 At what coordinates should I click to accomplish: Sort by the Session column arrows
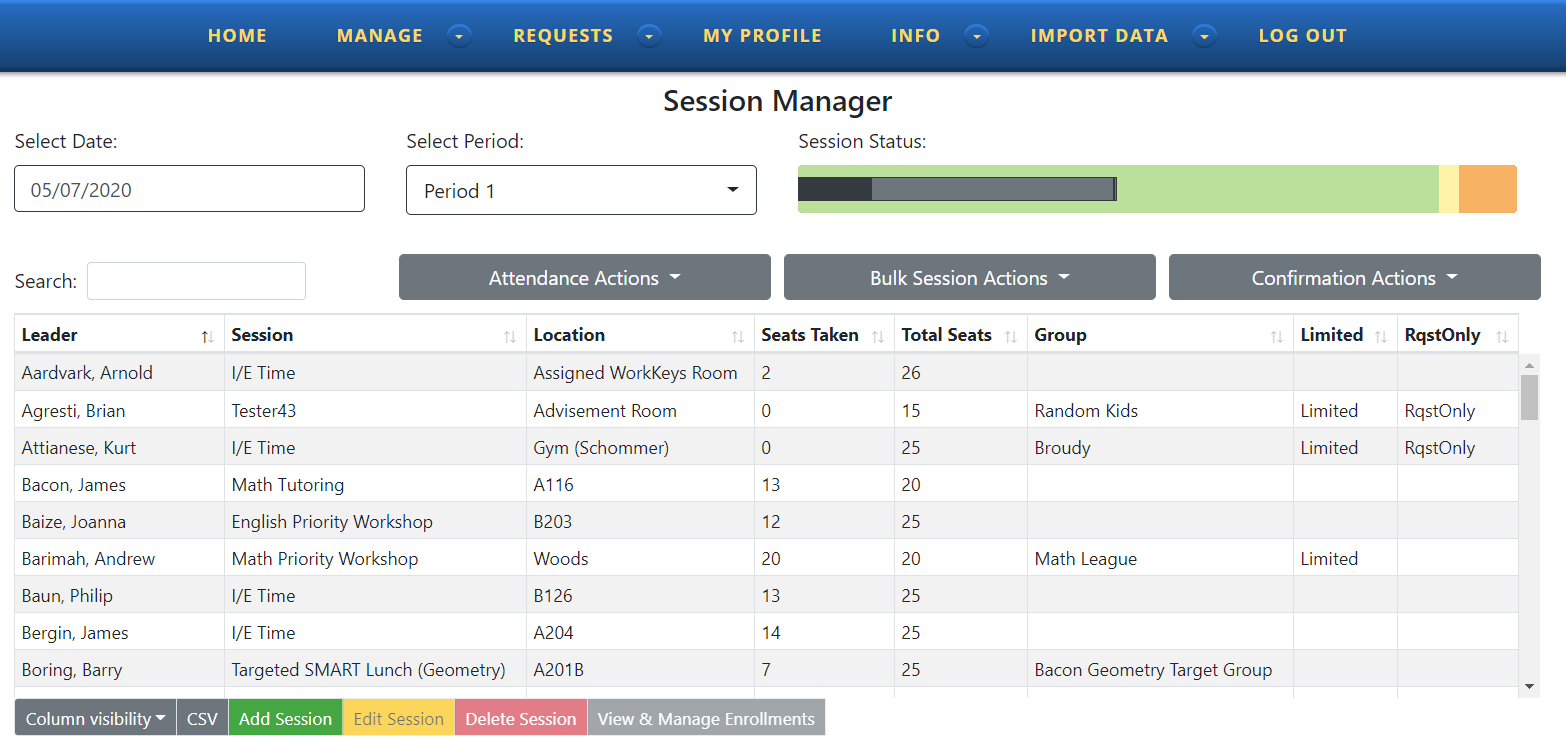tap(510, 337)
